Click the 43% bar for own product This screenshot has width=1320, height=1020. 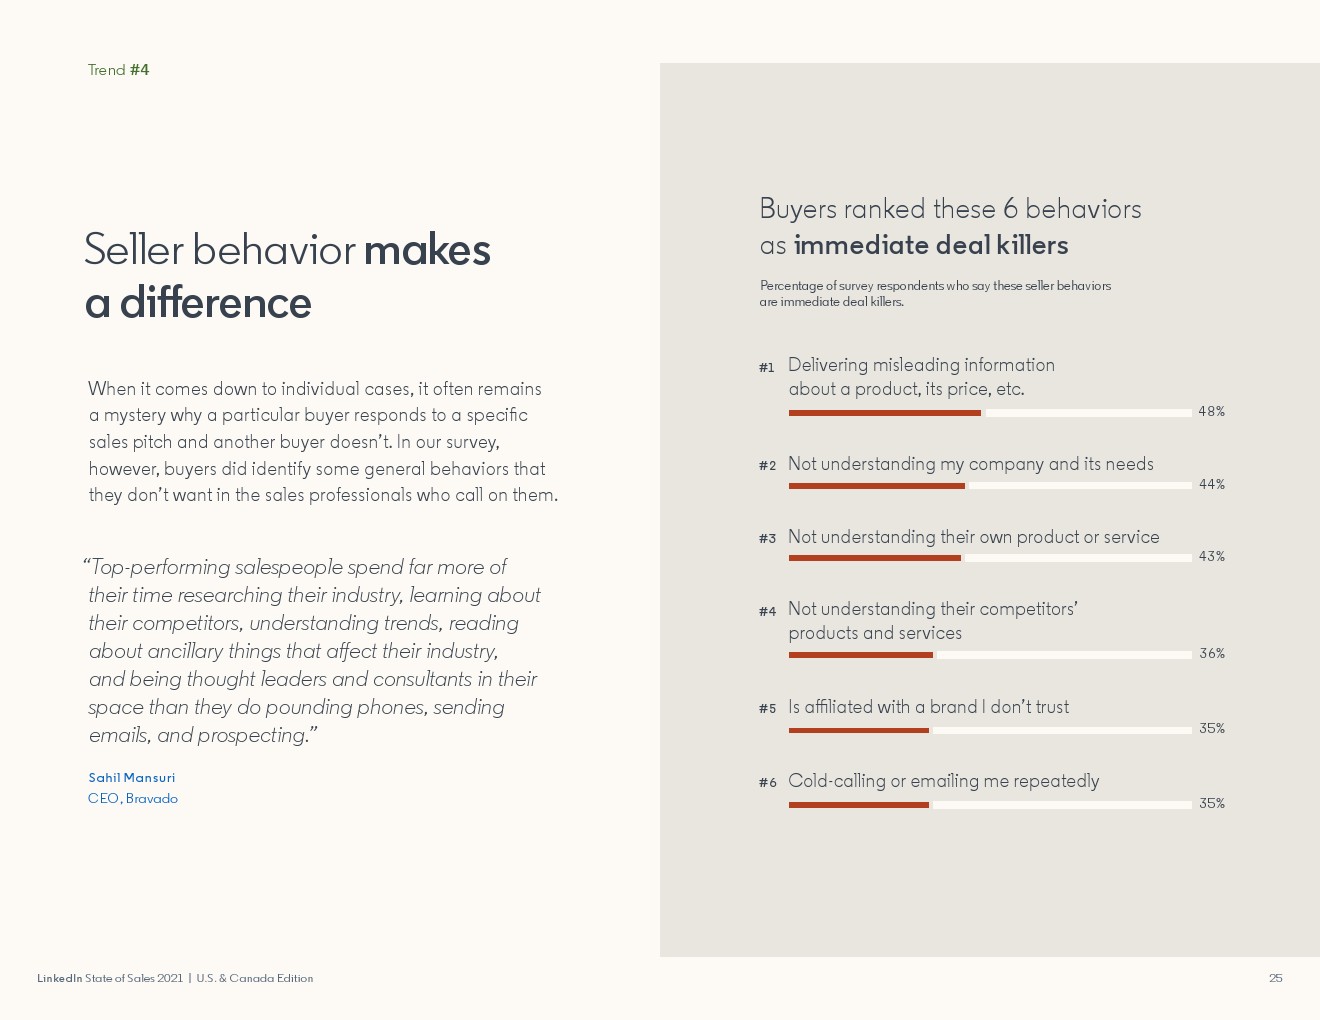pos(874,558)
